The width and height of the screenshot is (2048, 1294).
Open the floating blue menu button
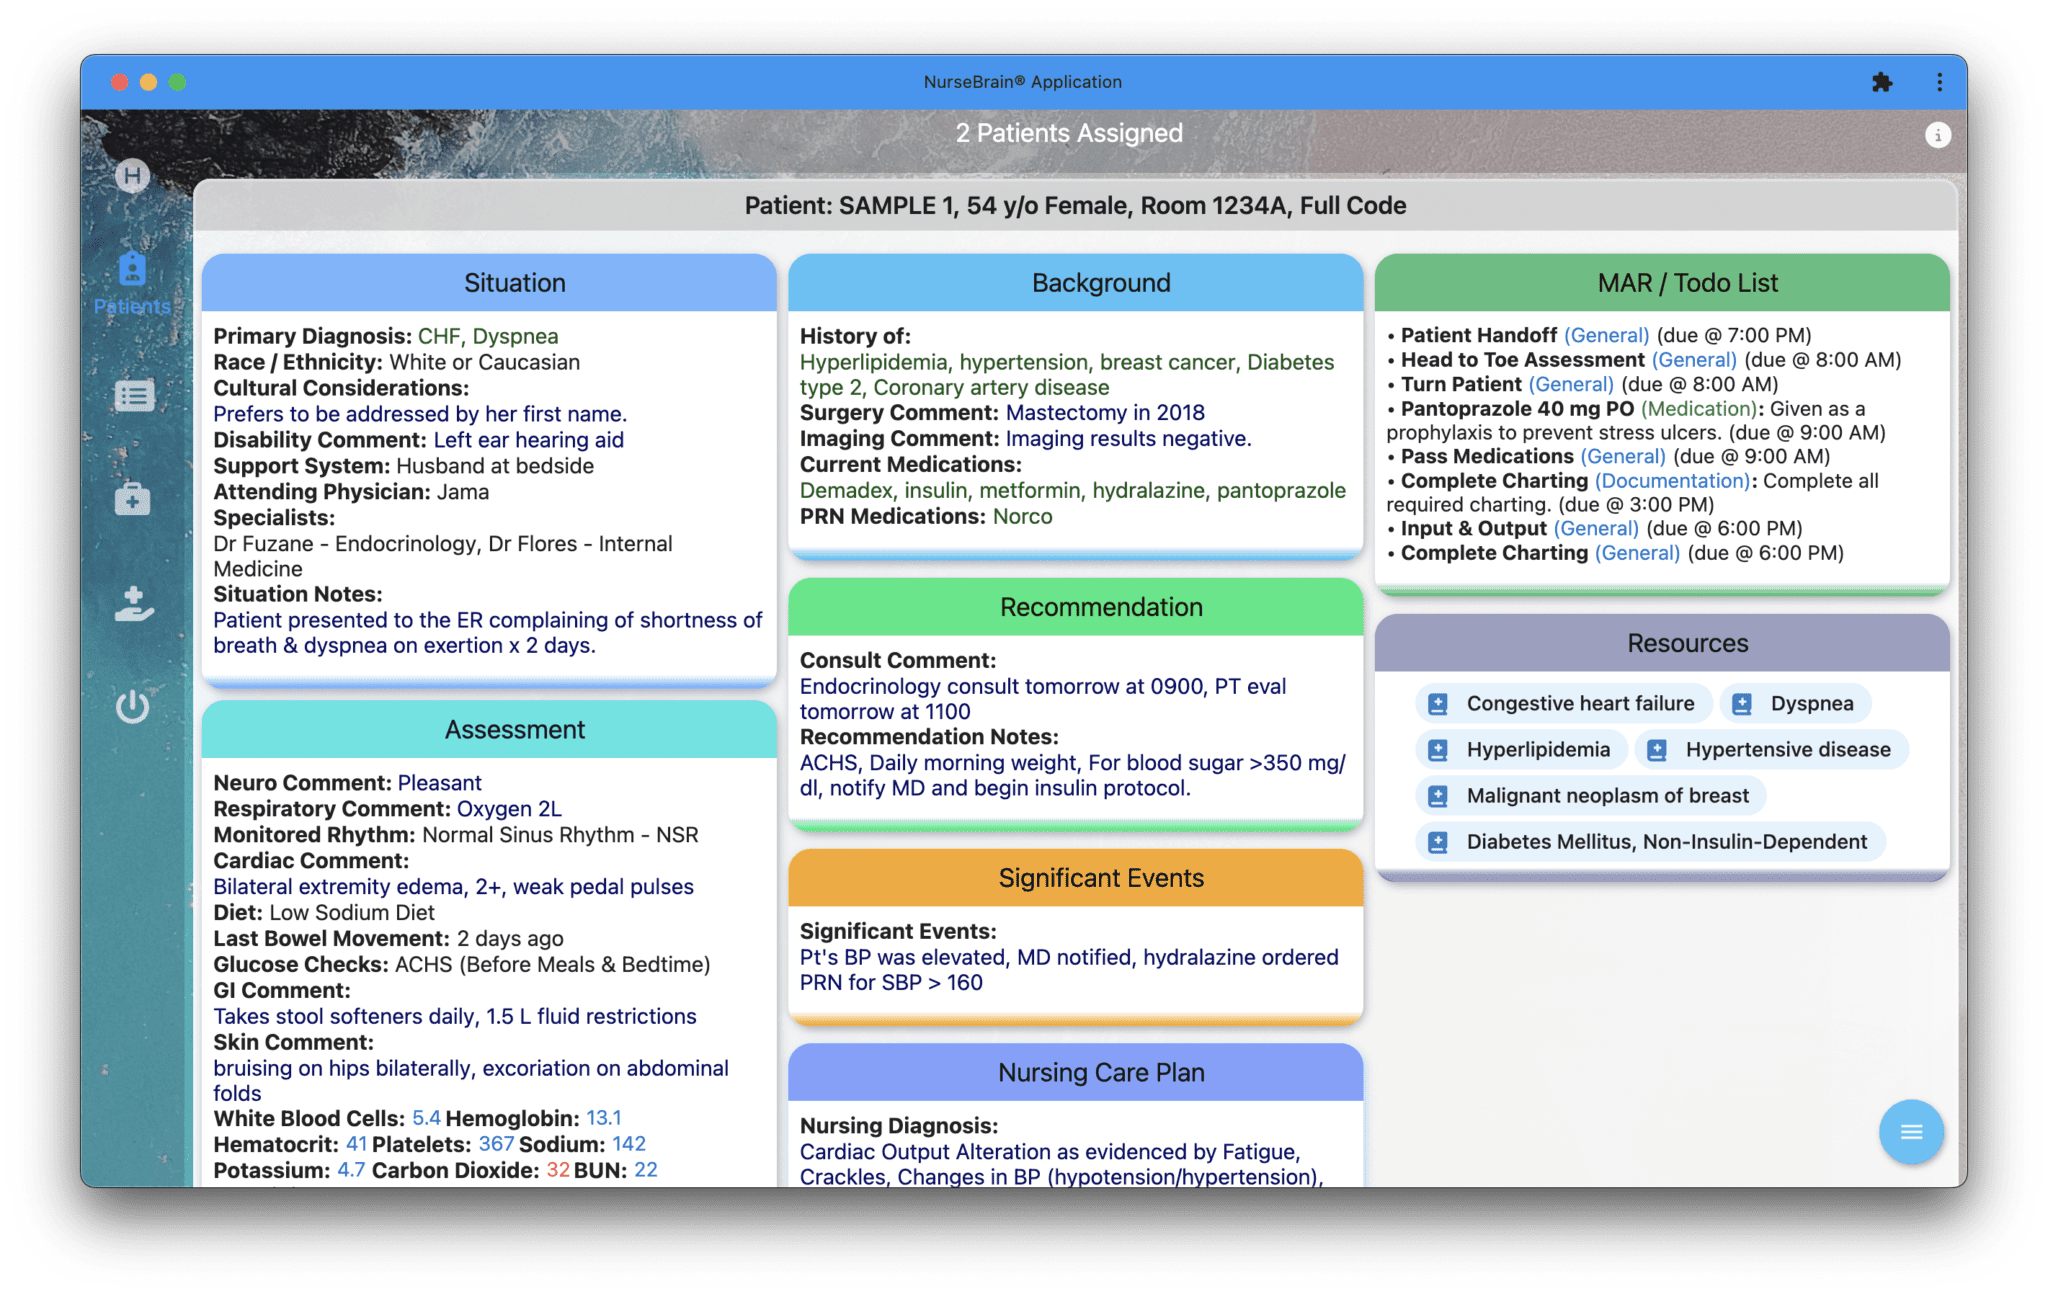pyautogui.click(x=1911, y=1132)
